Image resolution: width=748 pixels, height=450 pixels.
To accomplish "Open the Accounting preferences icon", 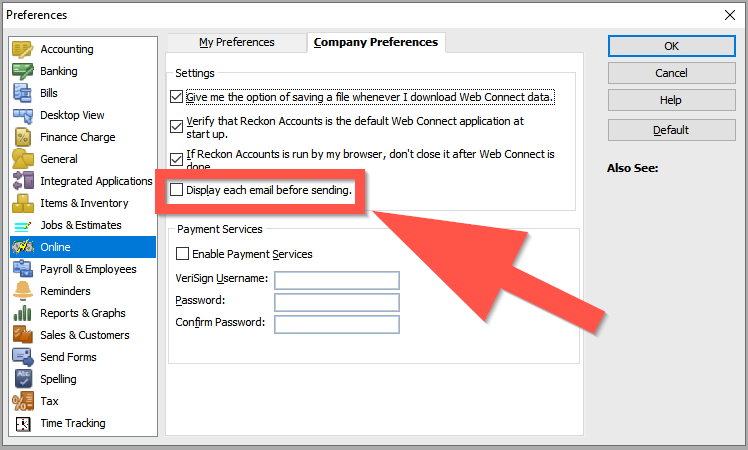I will click(x=22, y=49).
